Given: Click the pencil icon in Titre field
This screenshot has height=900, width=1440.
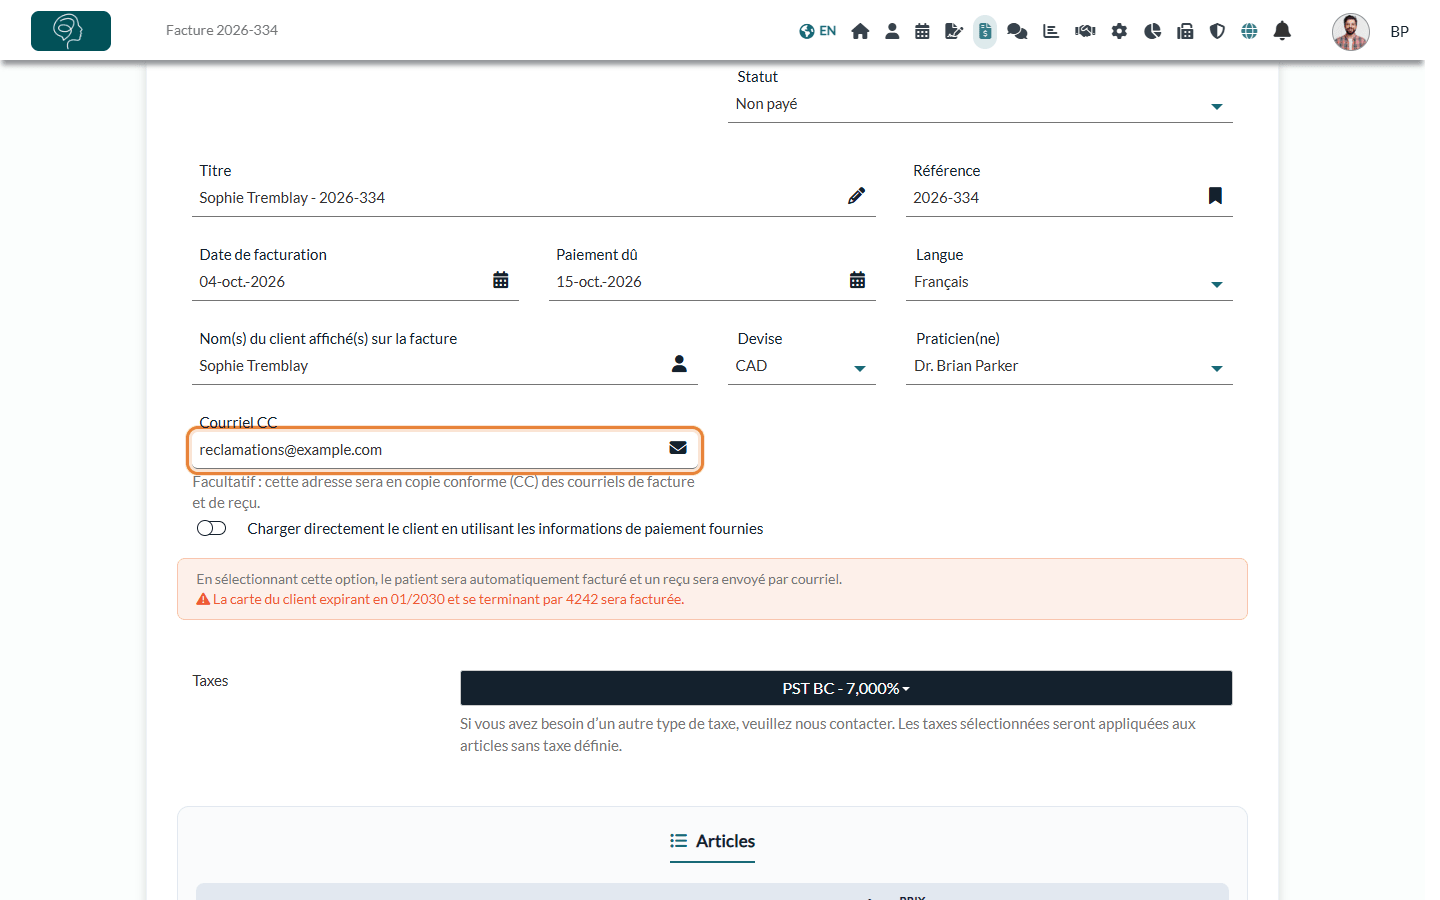Looking at the screenshot, I should (856, 196).
